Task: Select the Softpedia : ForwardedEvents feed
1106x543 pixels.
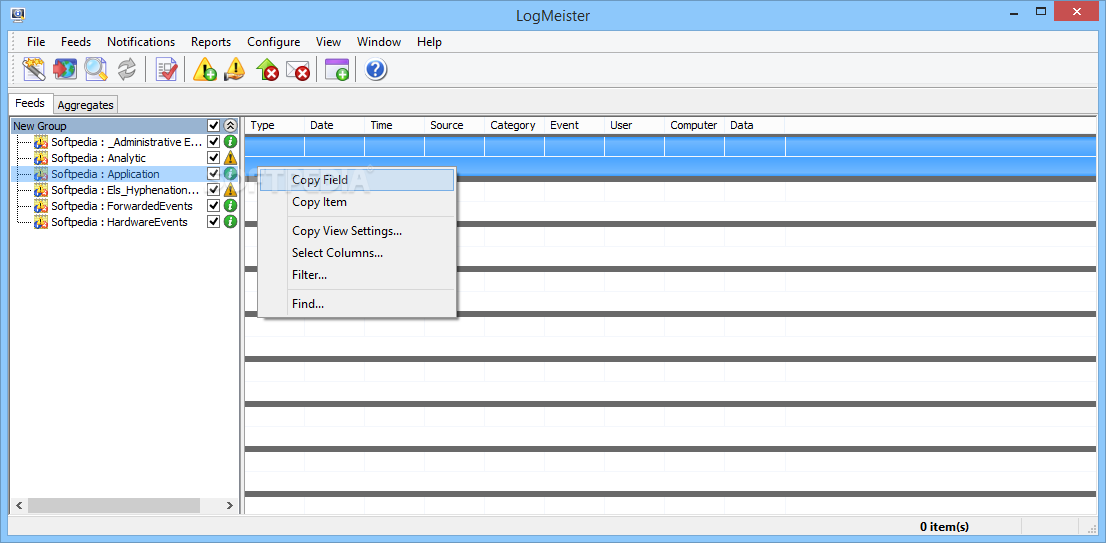Action: pos(121,206)
